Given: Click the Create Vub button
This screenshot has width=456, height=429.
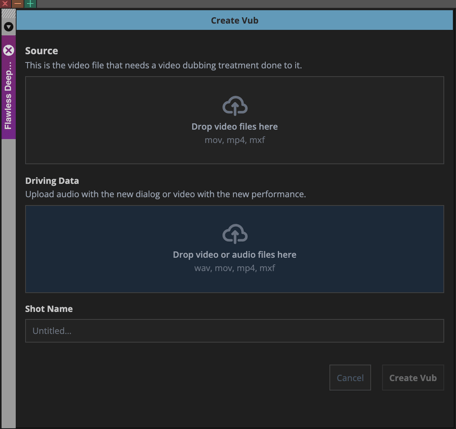Looking at the screenshot, I should tap(413, 378).
